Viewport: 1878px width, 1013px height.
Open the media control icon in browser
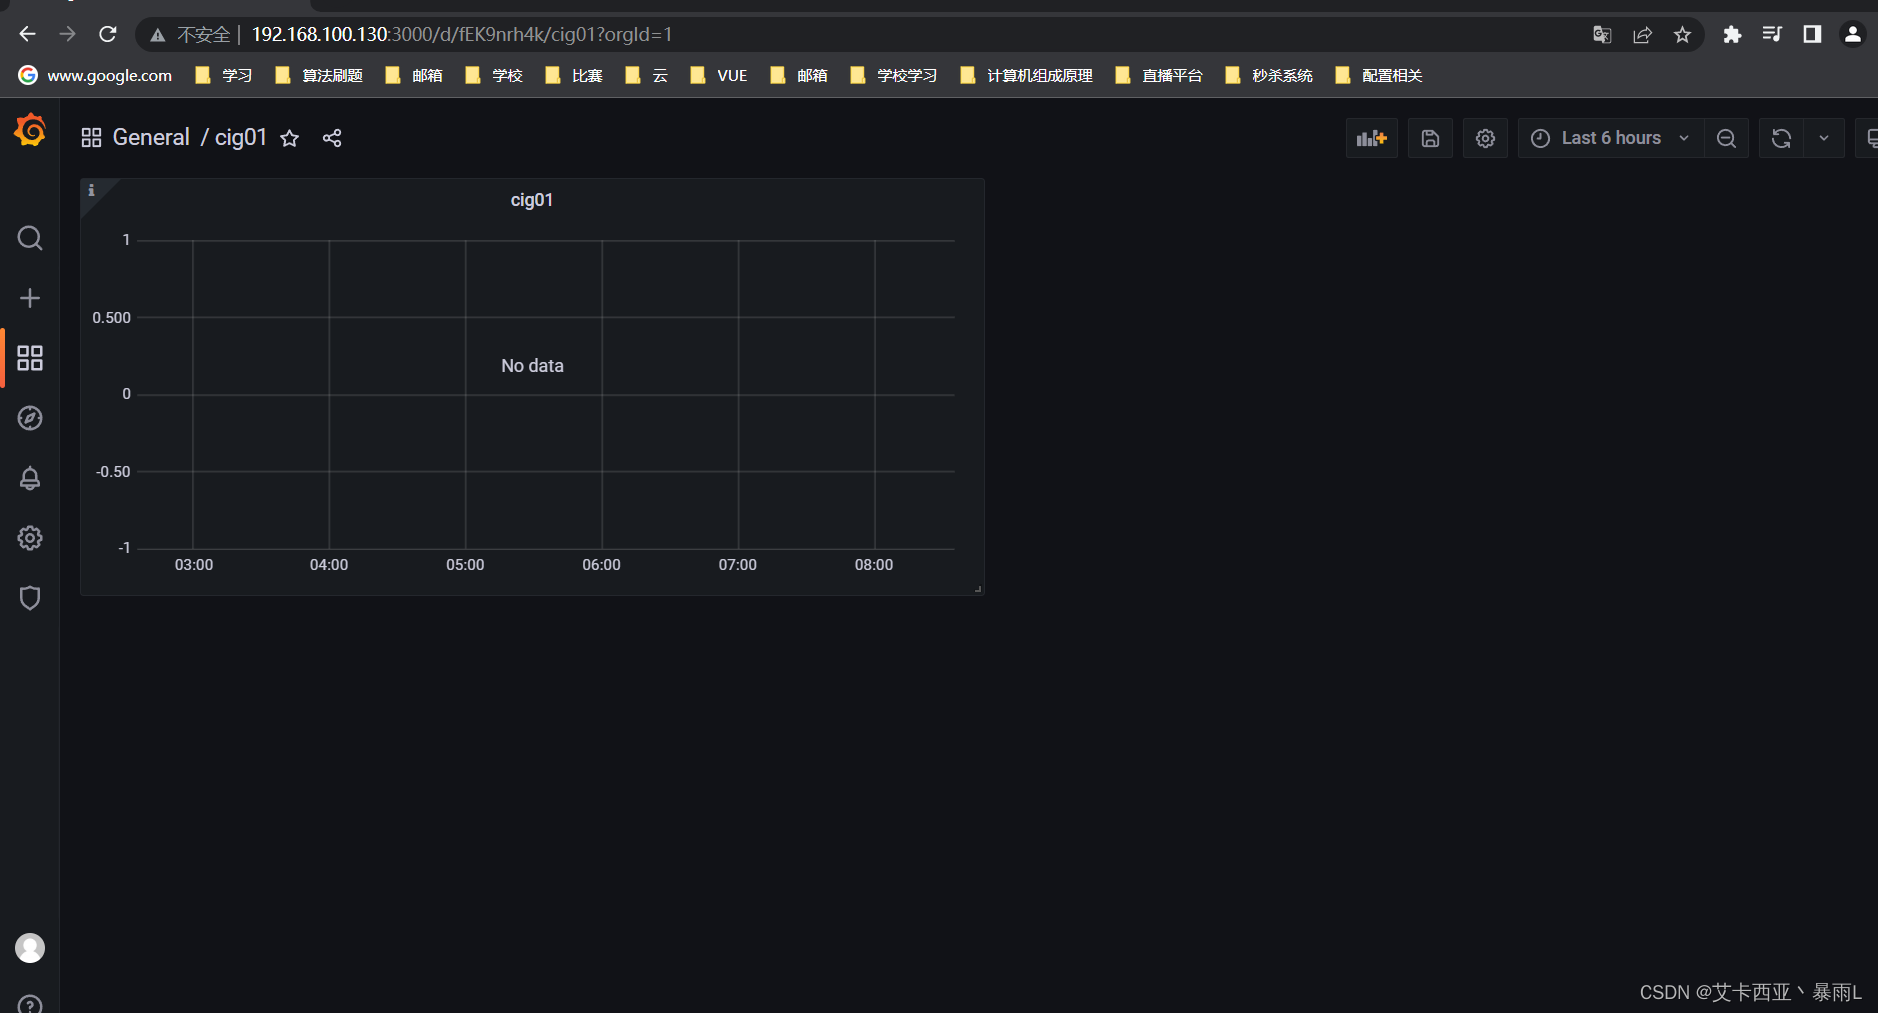[x=1772, y=34]
